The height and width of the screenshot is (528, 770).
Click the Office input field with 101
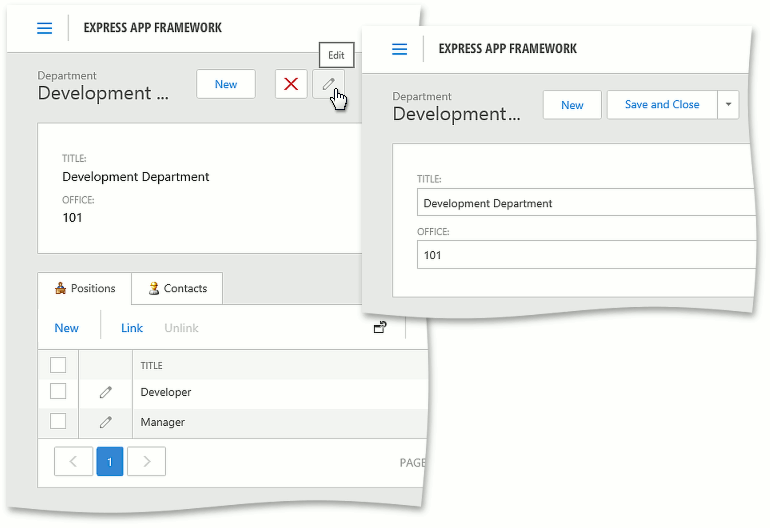tap(585, 255)
